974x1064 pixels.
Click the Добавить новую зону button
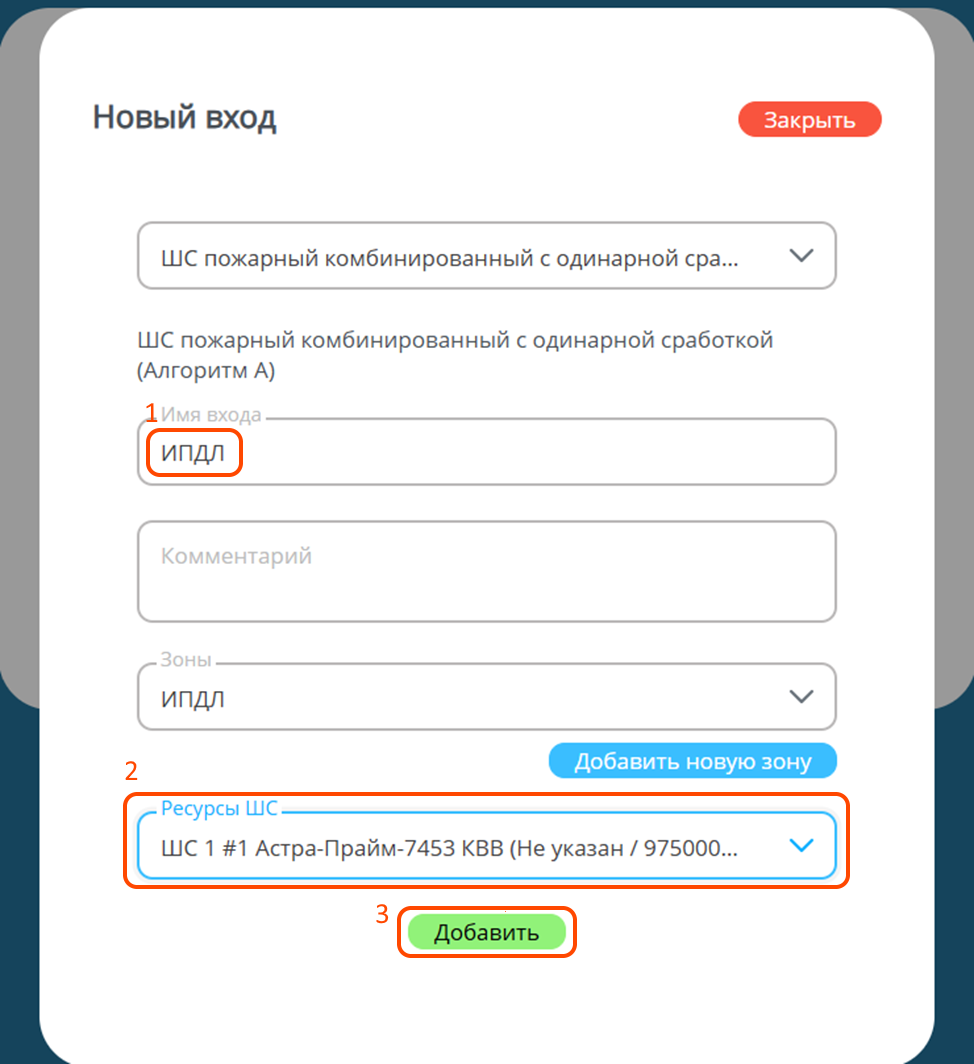pos(692,761)
